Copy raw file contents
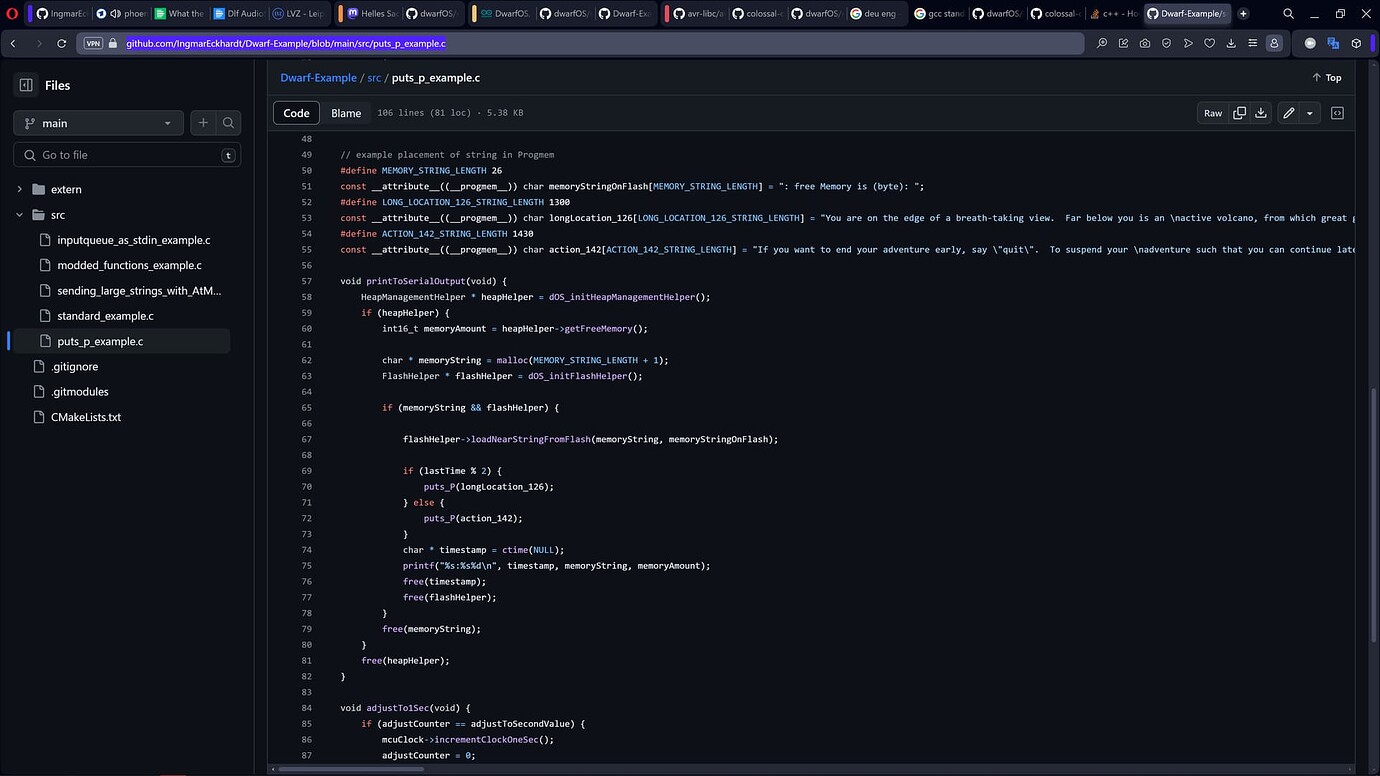The height and width of the screenshot is (776, 1380). pos(1239,113)
